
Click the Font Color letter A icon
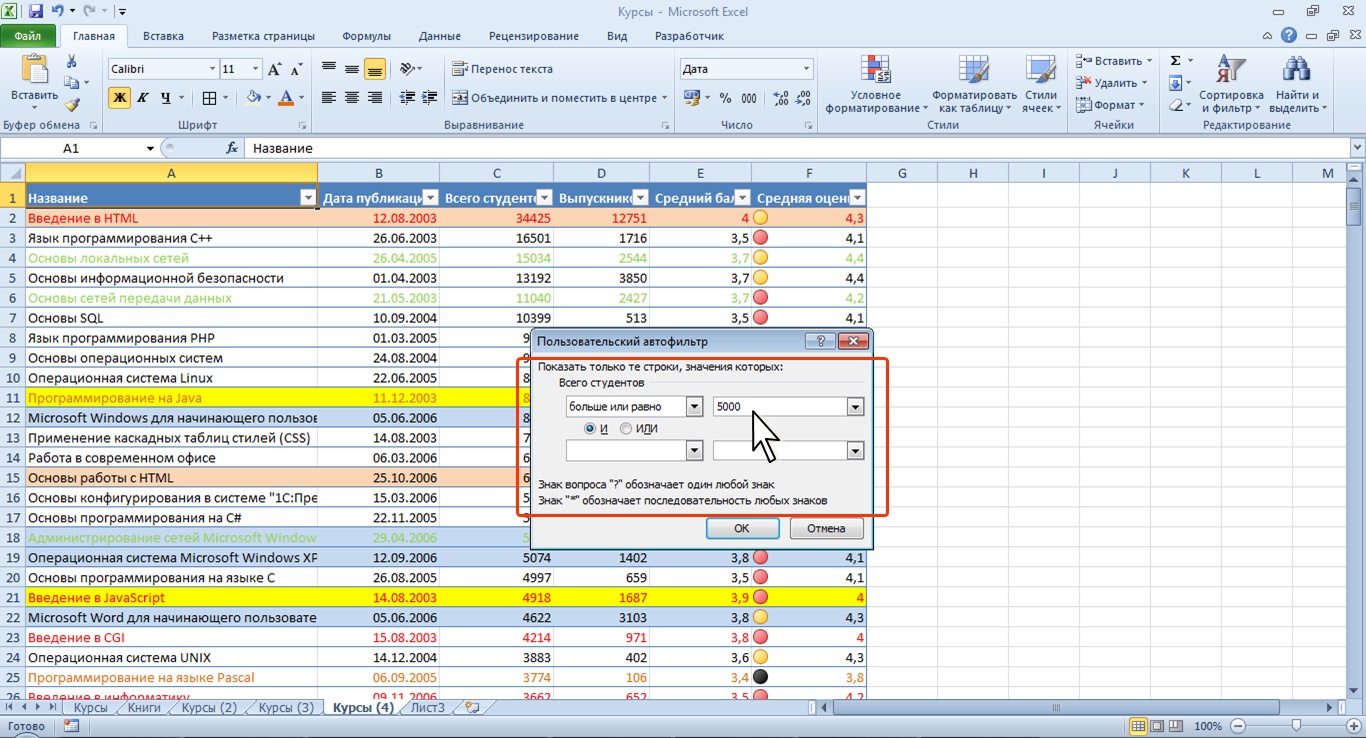[x=287, y=98]
